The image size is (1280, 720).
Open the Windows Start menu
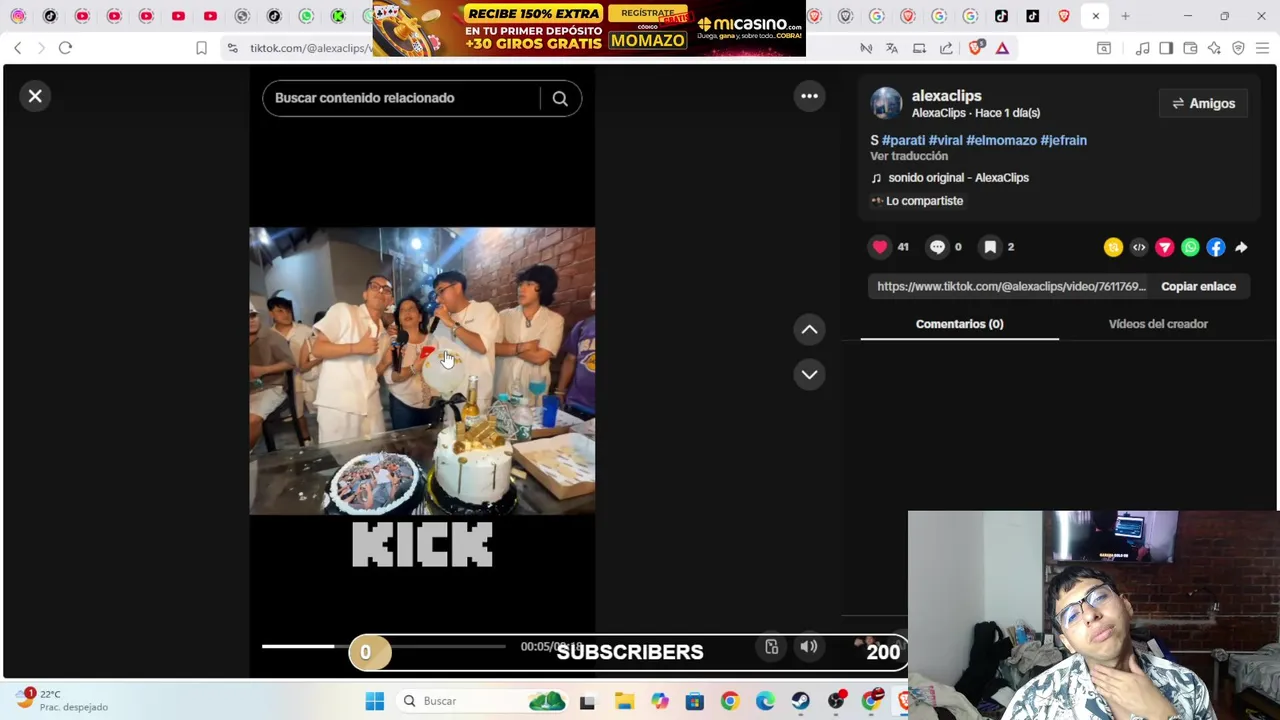[375, 701]
